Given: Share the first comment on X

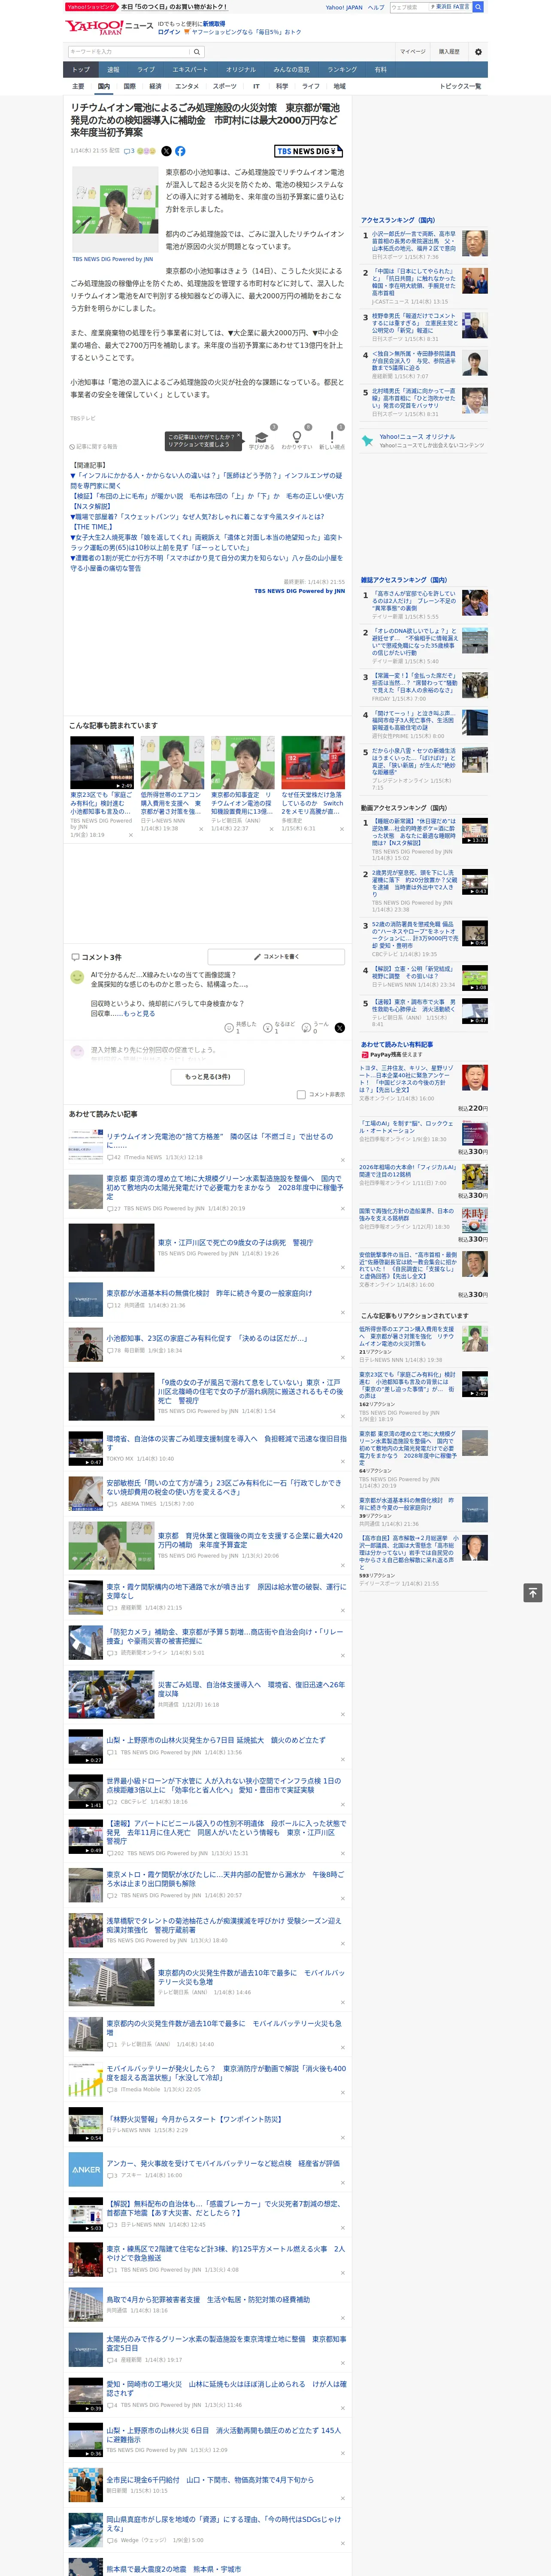Looking at the screenshot, I should 340,1028.
